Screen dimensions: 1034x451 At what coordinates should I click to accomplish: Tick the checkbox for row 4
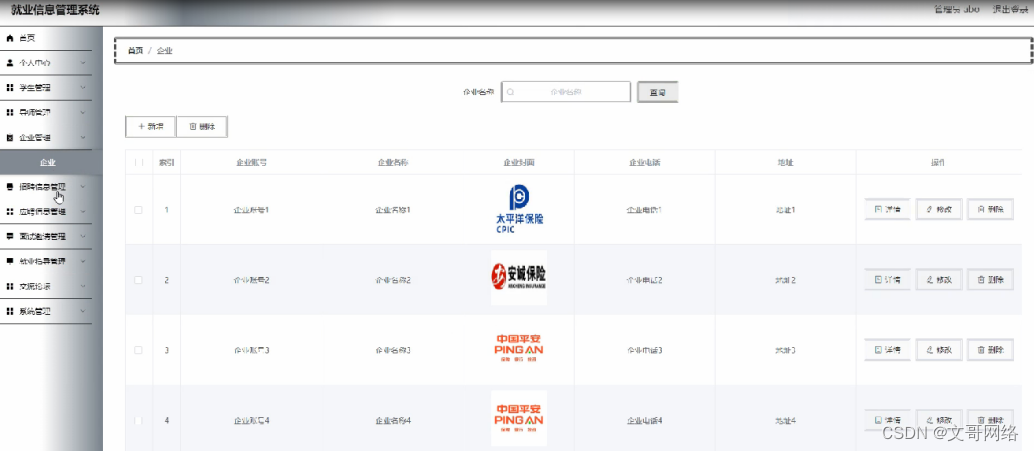click(x=138, y=420)
